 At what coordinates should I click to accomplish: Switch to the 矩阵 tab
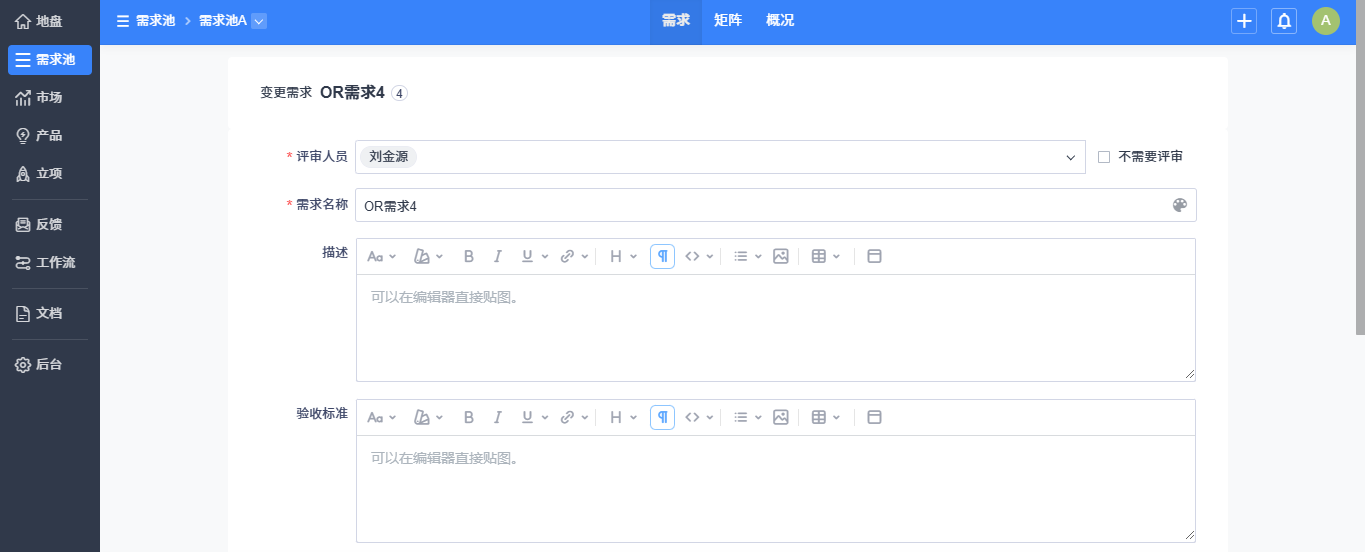pyautogui.click(x=728, y=22)
